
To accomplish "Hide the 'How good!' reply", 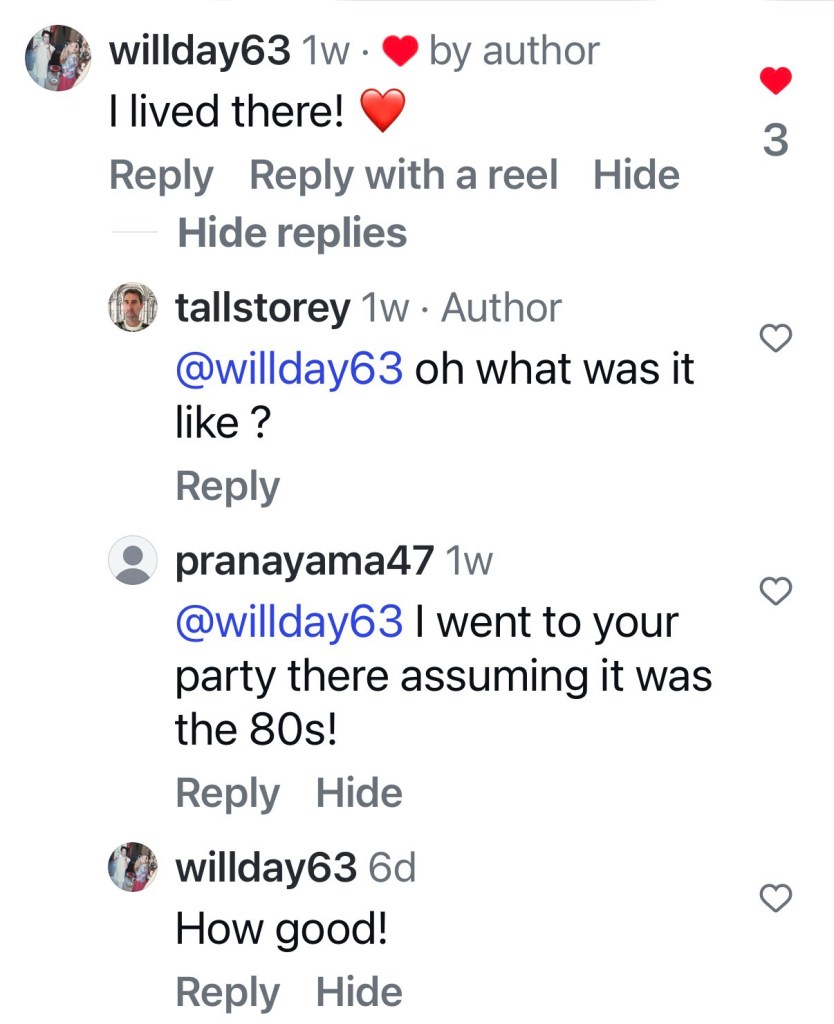I will (359, 992).
